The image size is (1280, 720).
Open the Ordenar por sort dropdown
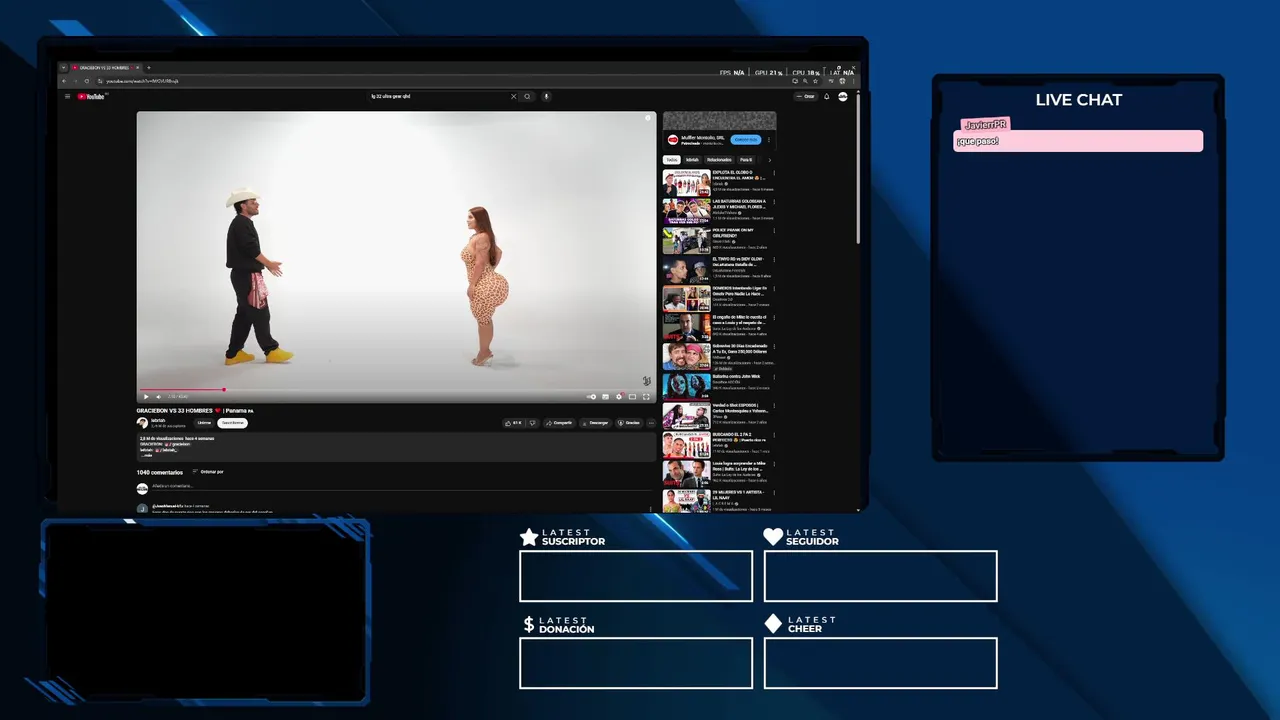coord(208,471)
